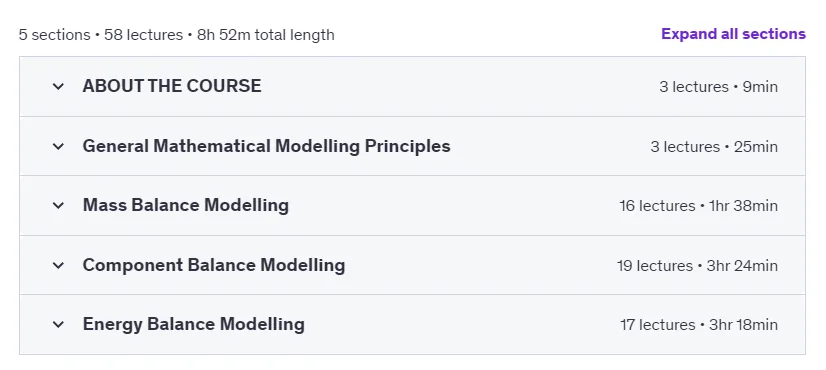Toggle the Mass Balance Modelling chevron arrow
Image resolution: width=826 pixels, height=370 pixels.
point(58,206)
